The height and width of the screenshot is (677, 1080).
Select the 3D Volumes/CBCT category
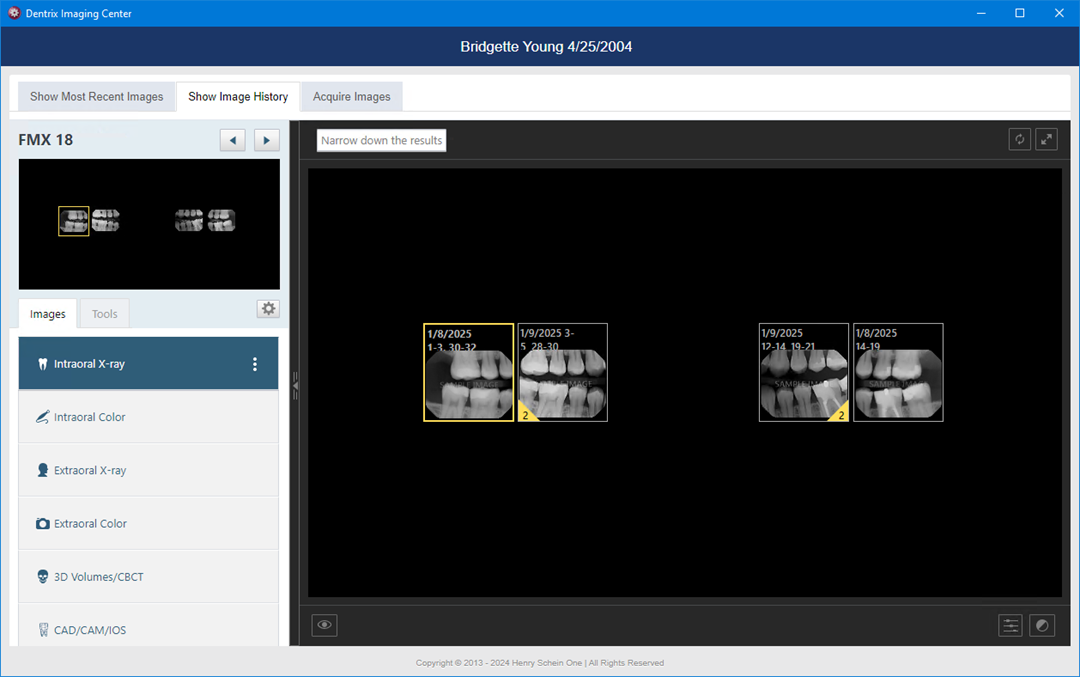149,577
